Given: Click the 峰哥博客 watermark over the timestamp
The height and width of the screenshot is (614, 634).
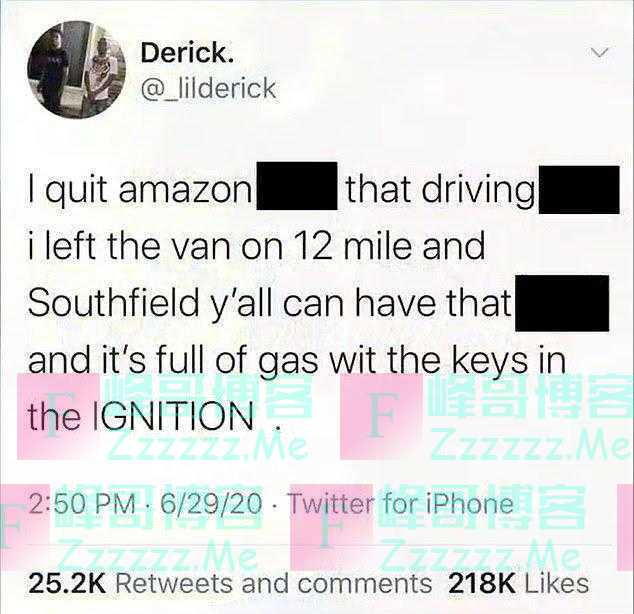Looking at the screenshot, I should [160, 507].
